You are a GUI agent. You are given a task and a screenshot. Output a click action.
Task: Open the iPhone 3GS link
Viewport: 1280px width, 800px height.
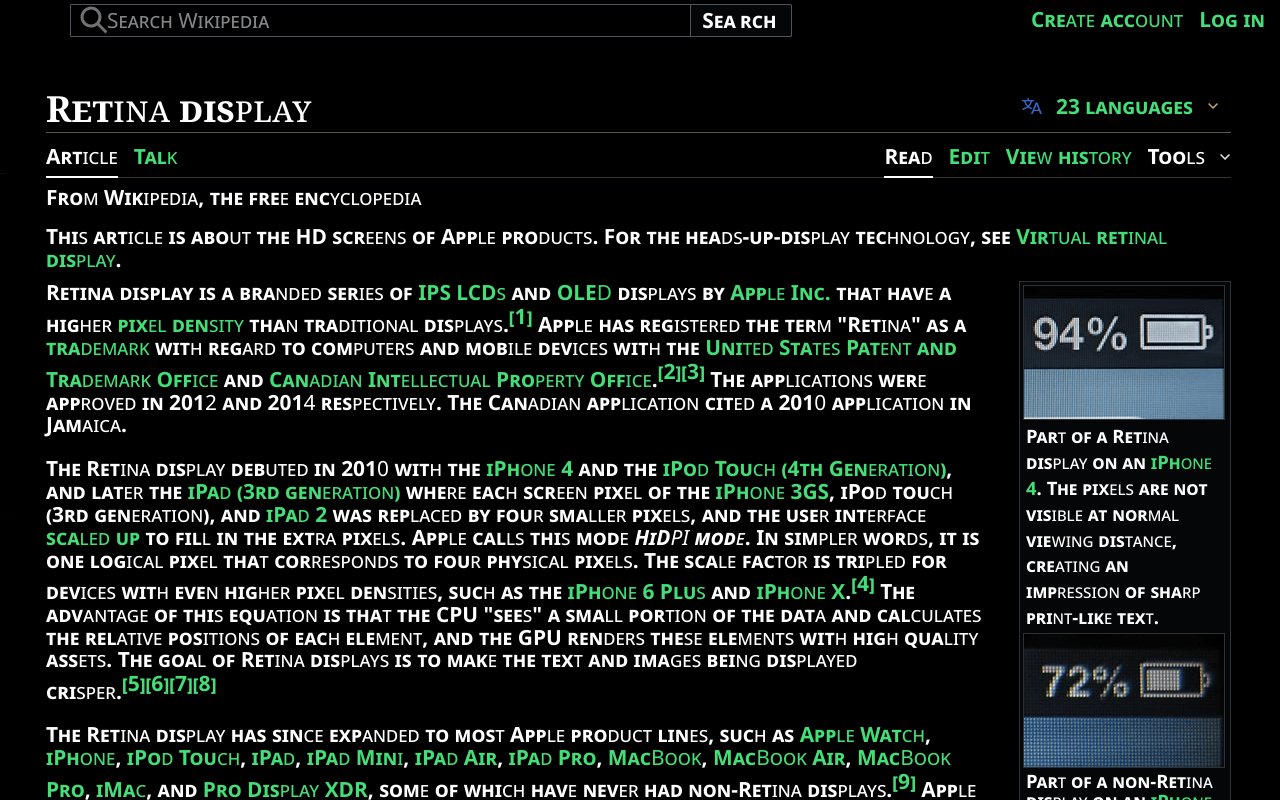[772, 492]
